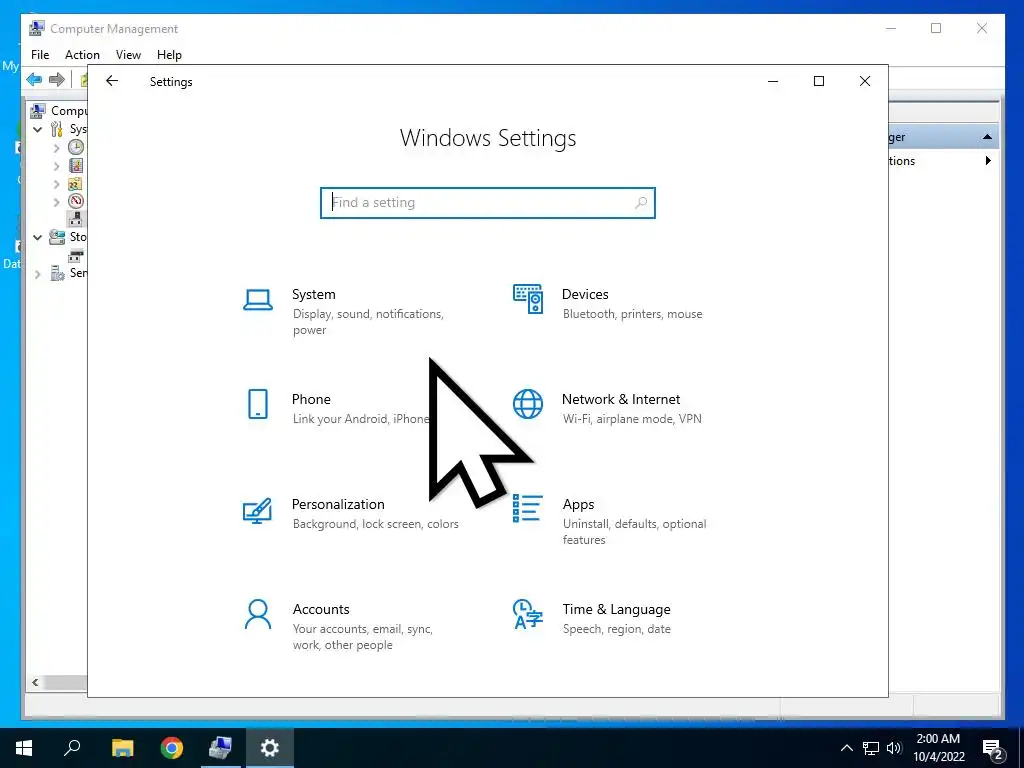Click the System heading link
The height and width of the screenshot is (768, 1024).
(313, 294)
